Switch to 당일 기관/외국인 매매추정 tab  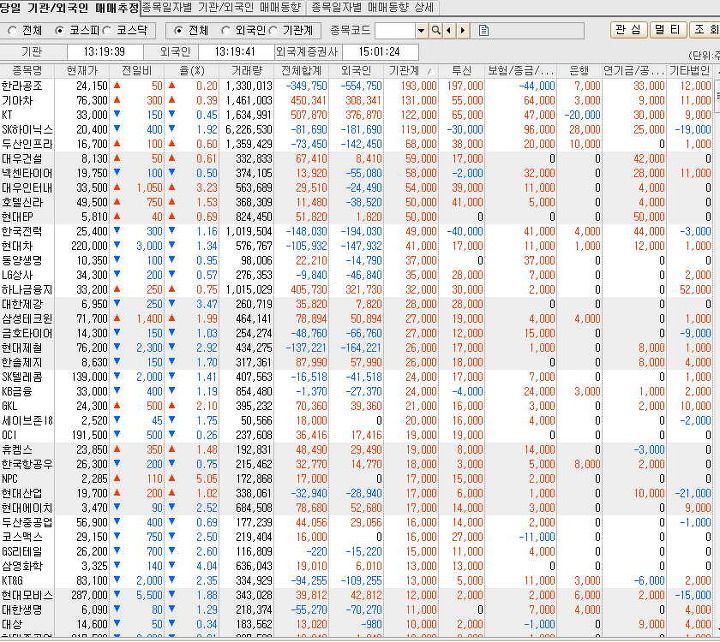point(69,7)
